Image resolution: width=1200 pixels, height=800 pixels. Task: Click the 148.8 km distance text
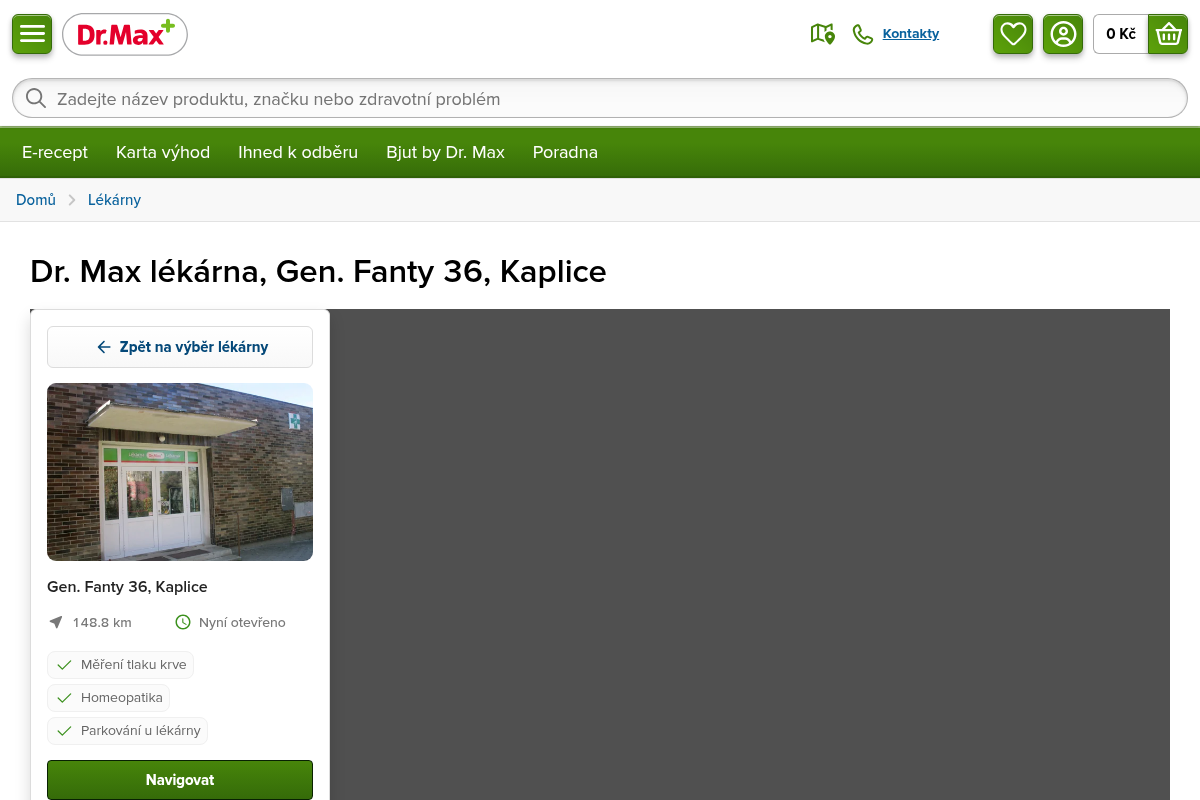(x=102, y=622)
